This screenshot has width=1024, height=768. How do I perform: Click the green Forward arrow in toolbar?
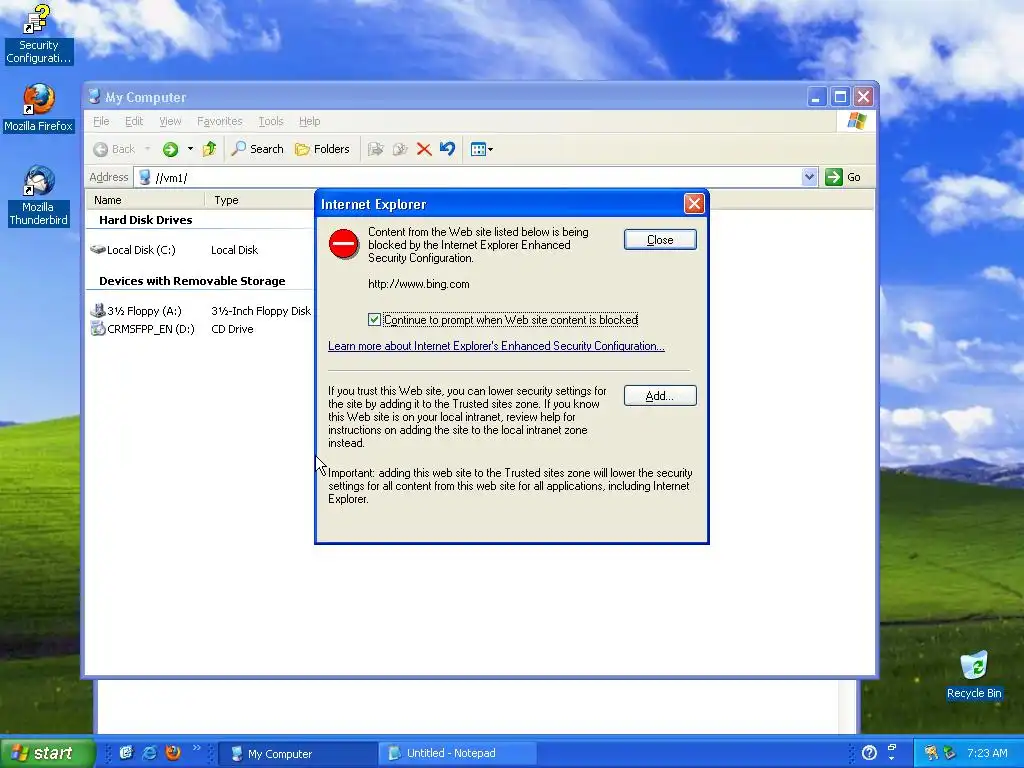point(170,150)
